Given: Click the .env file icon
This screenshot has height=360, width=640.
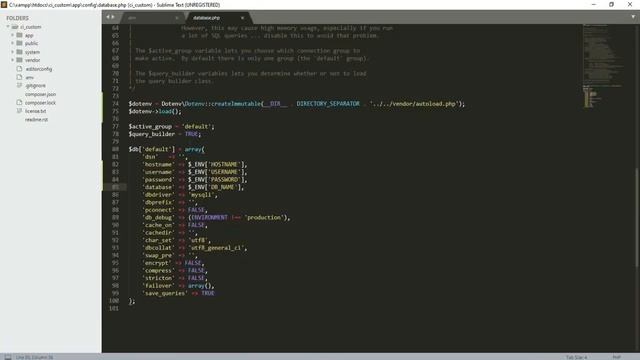Looking at the screenshot, I should [x=19, y=77].
